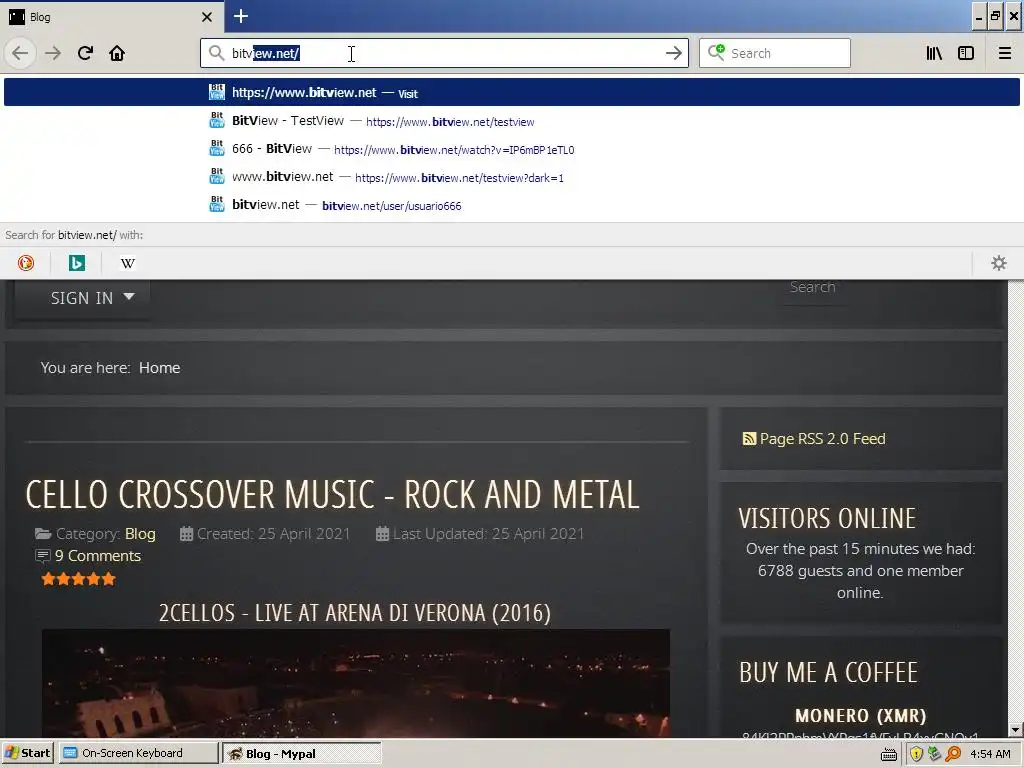Click VISITORS ONLINE heading
The image size is (1024, 768).
(827, 519)
